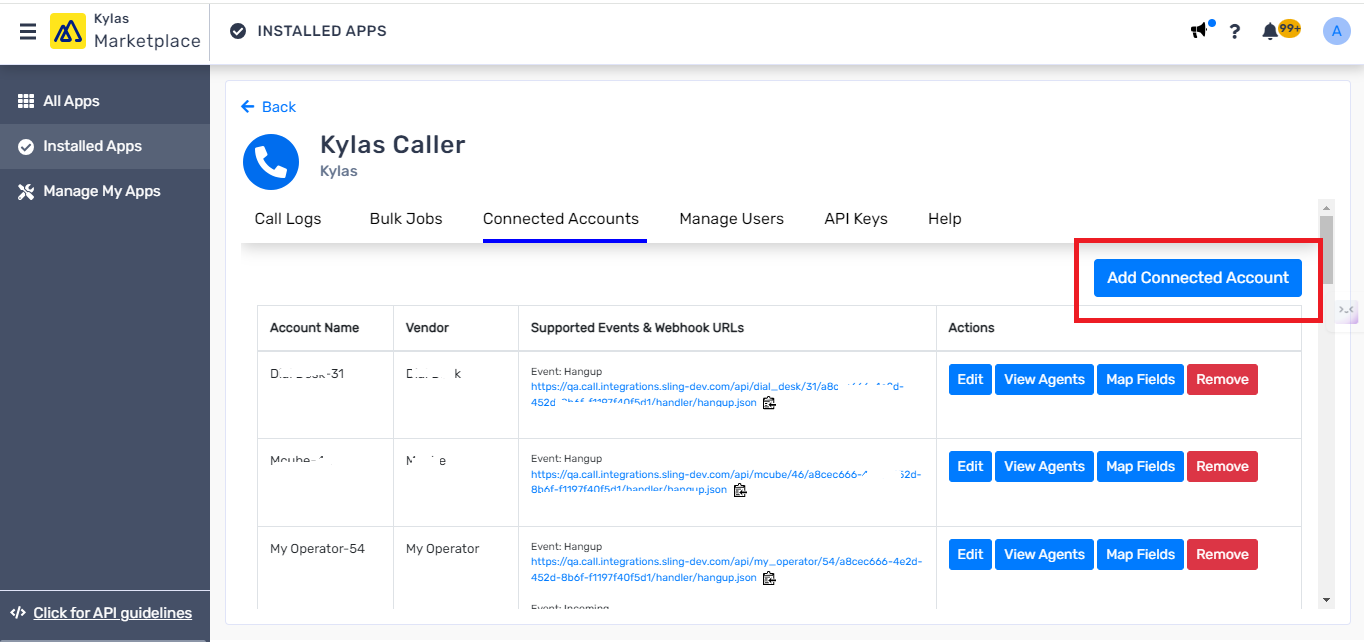Open Manage My Apps in sidebar

click(101, 191)
